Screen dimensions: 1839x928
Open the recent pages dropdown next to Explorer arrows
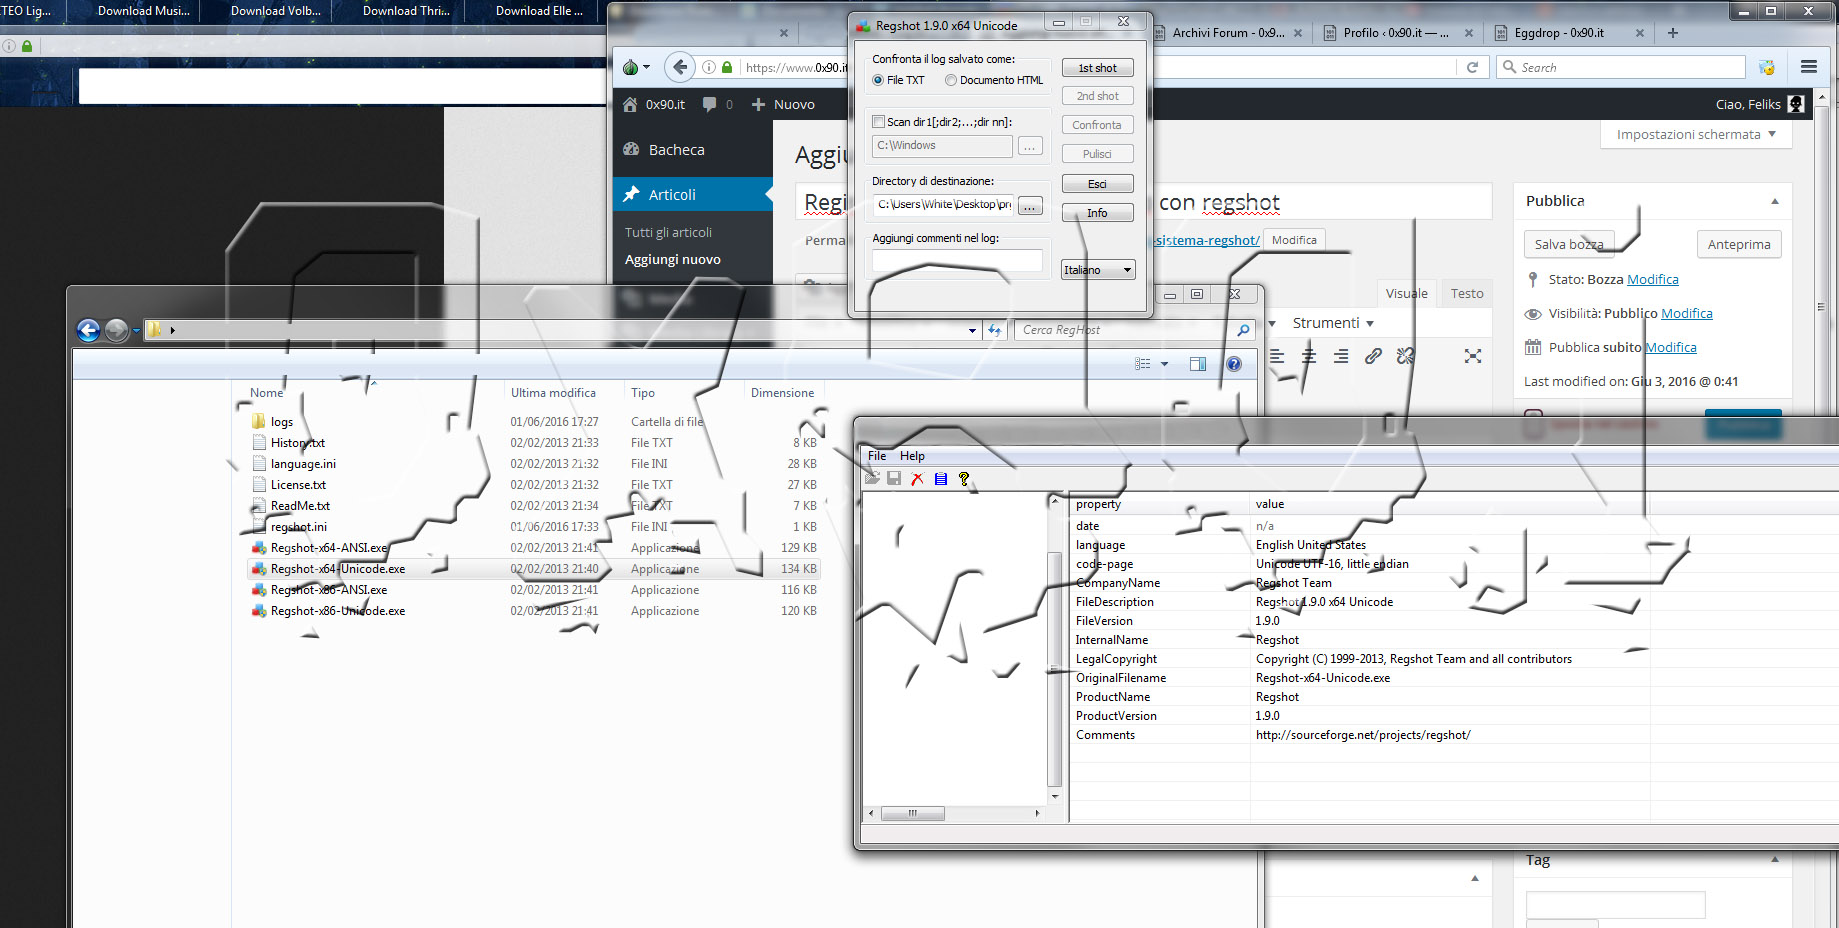[136, 330]
